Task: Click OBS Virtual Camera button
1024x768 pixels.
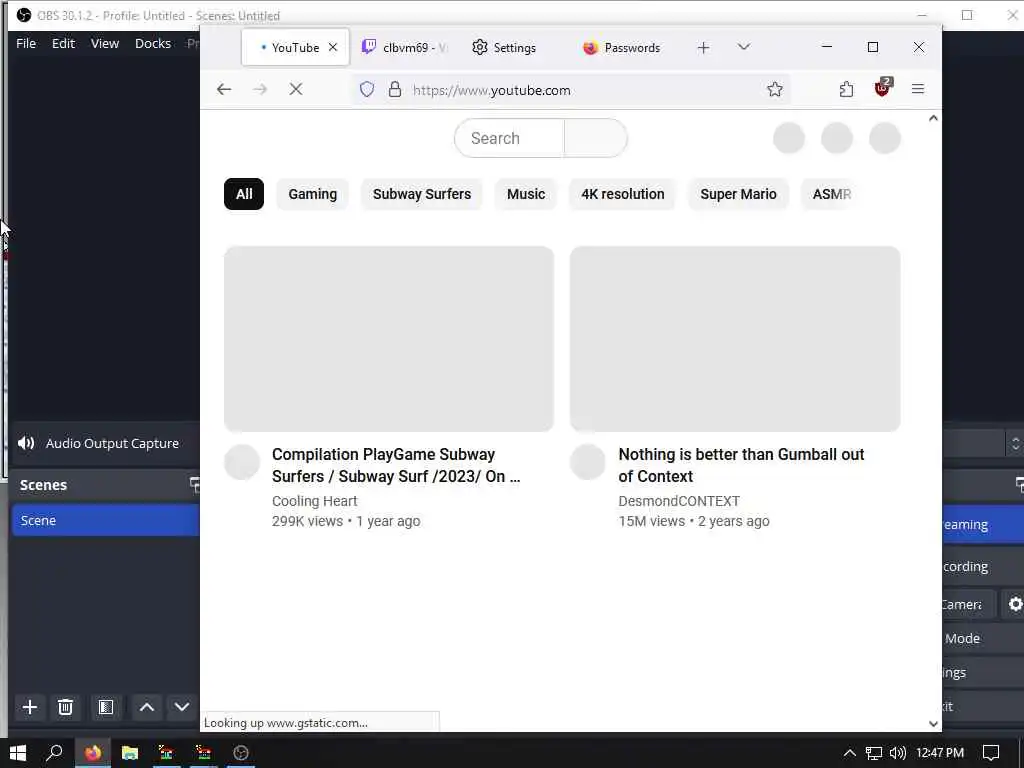Action: click(969, 605)
